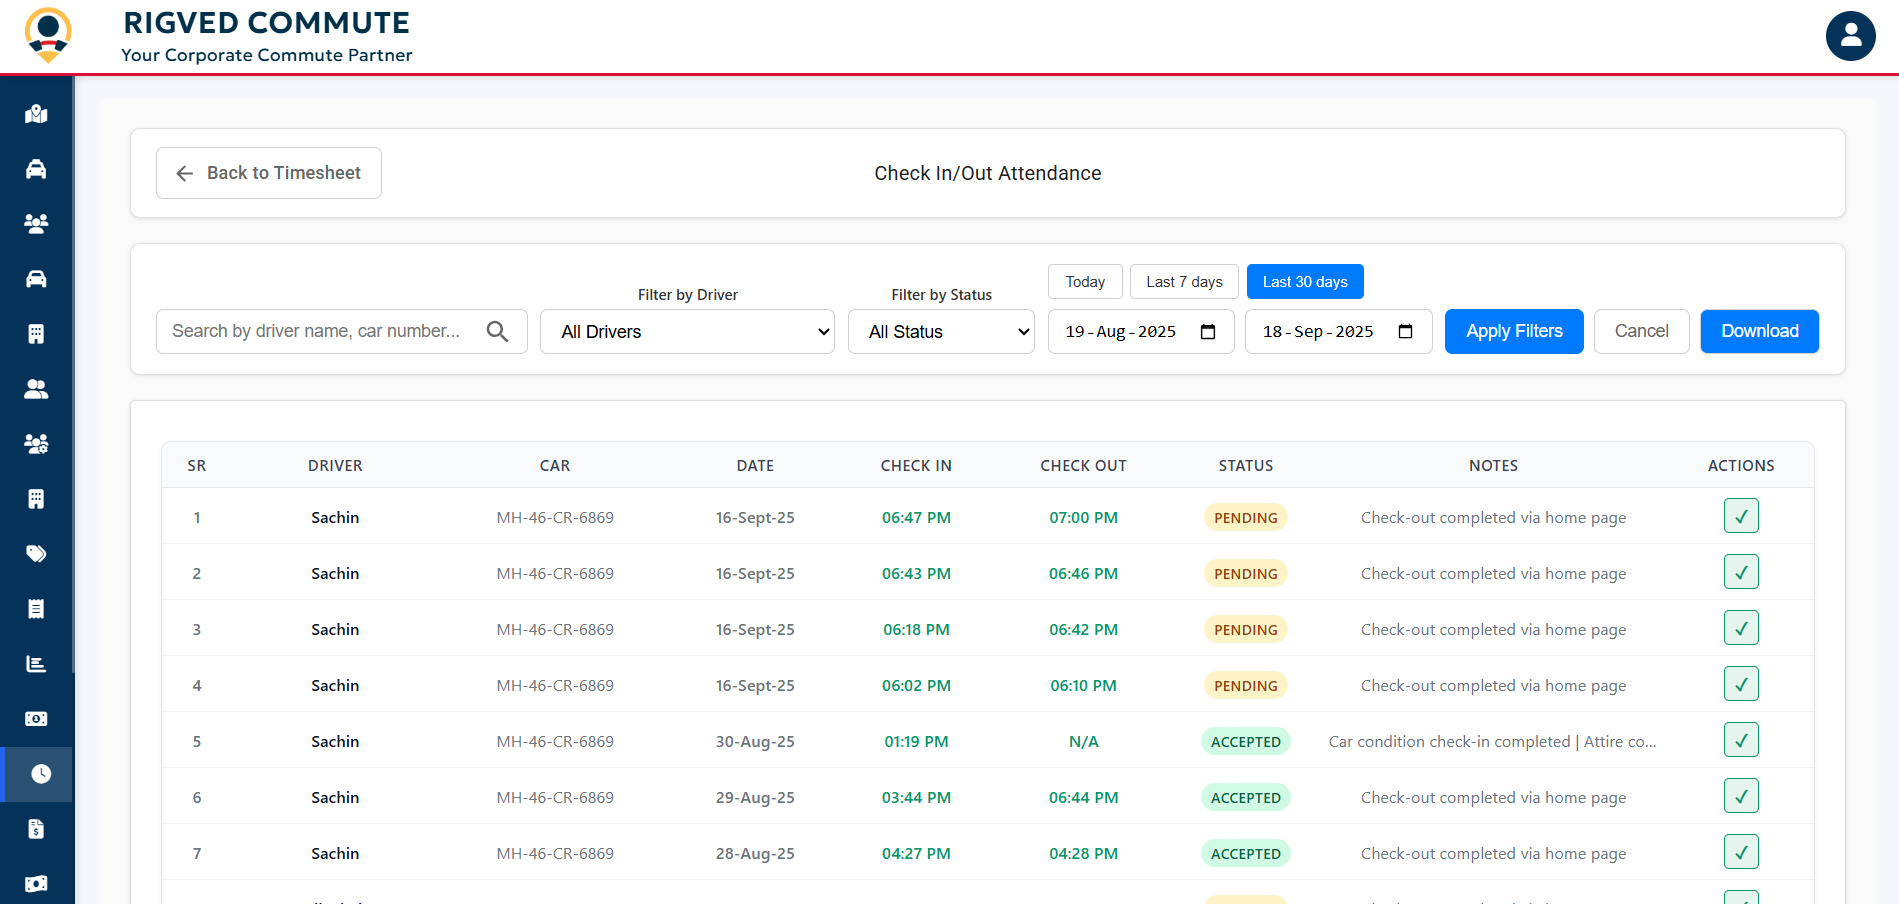This screenshot has width=1899, height=904.
Task: Click Back to Timesheet
Action: (x=268, y=172)
